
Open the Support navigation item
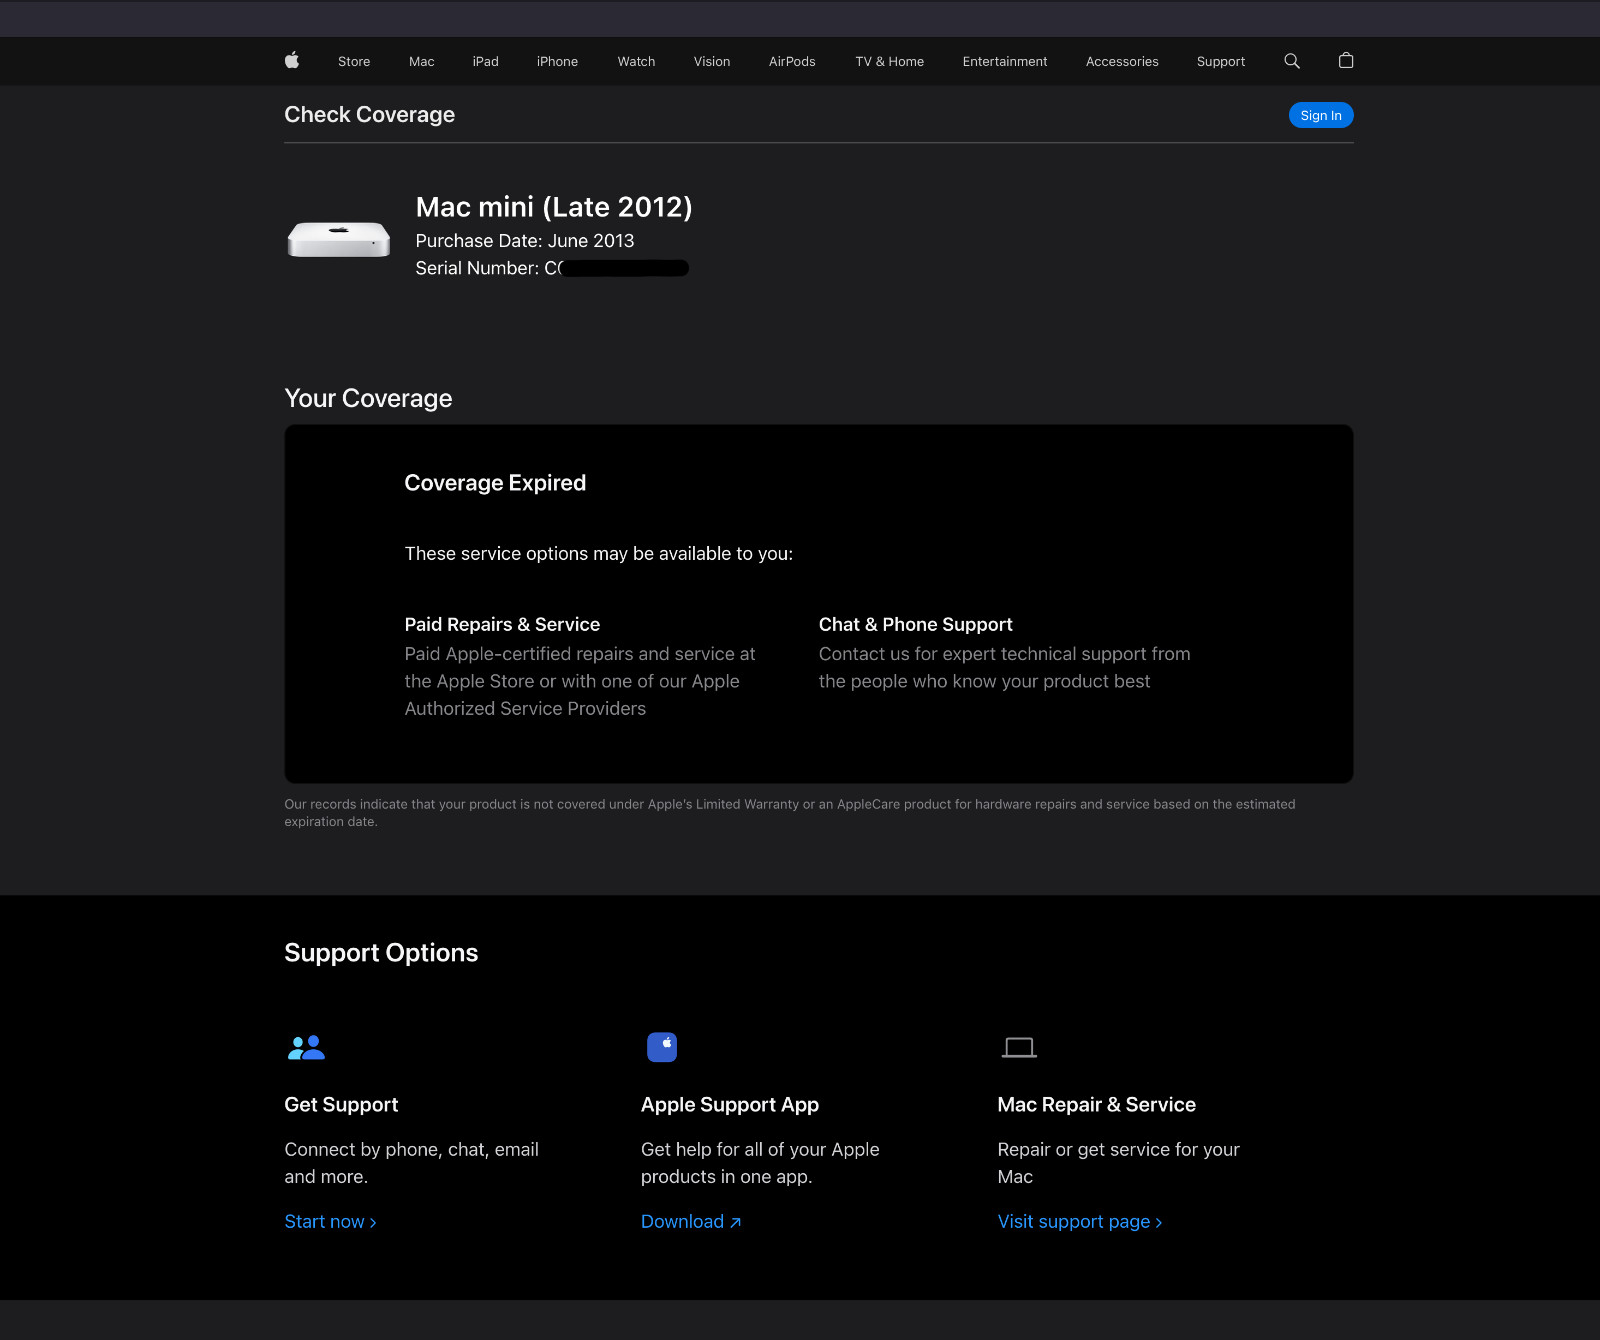pos(1220,62)
